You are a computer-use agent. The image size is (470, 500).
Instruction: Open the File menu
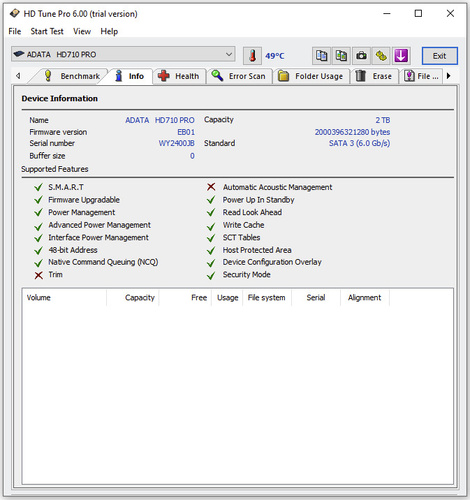click(15, 31)
